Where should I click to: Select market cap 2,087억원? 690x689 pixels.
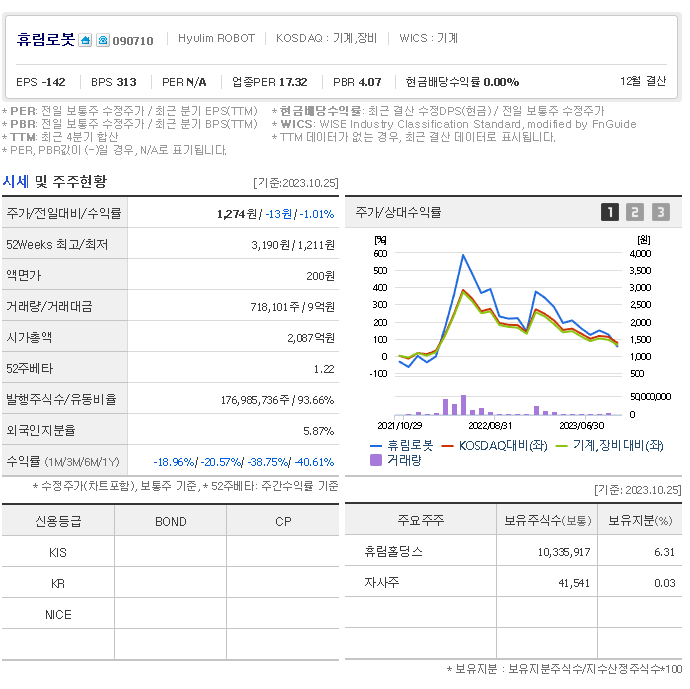tap(311, 338)
